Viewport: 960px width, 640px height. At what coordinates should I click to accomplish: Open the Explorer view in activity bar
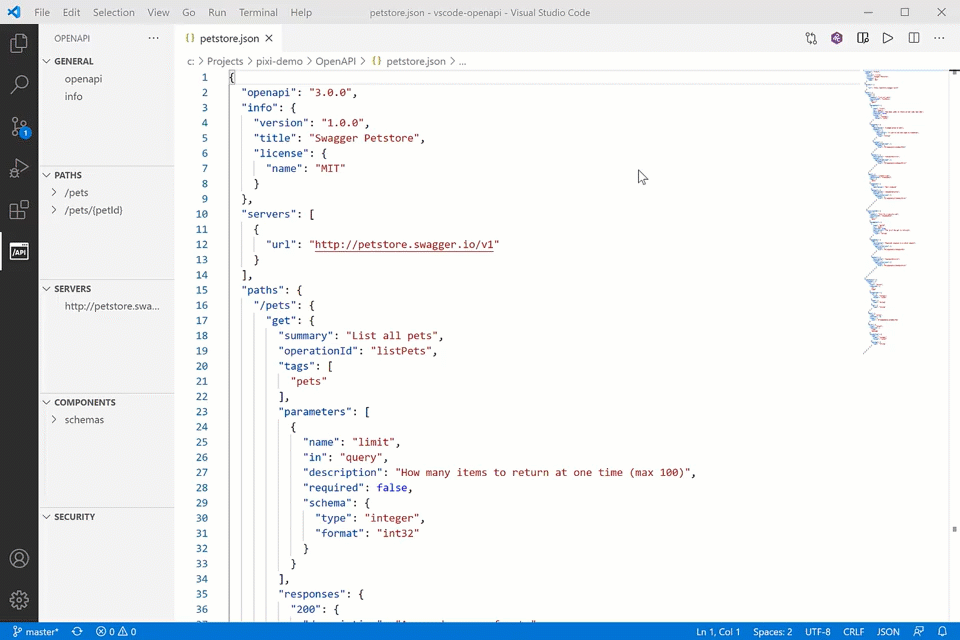[19, 43]
